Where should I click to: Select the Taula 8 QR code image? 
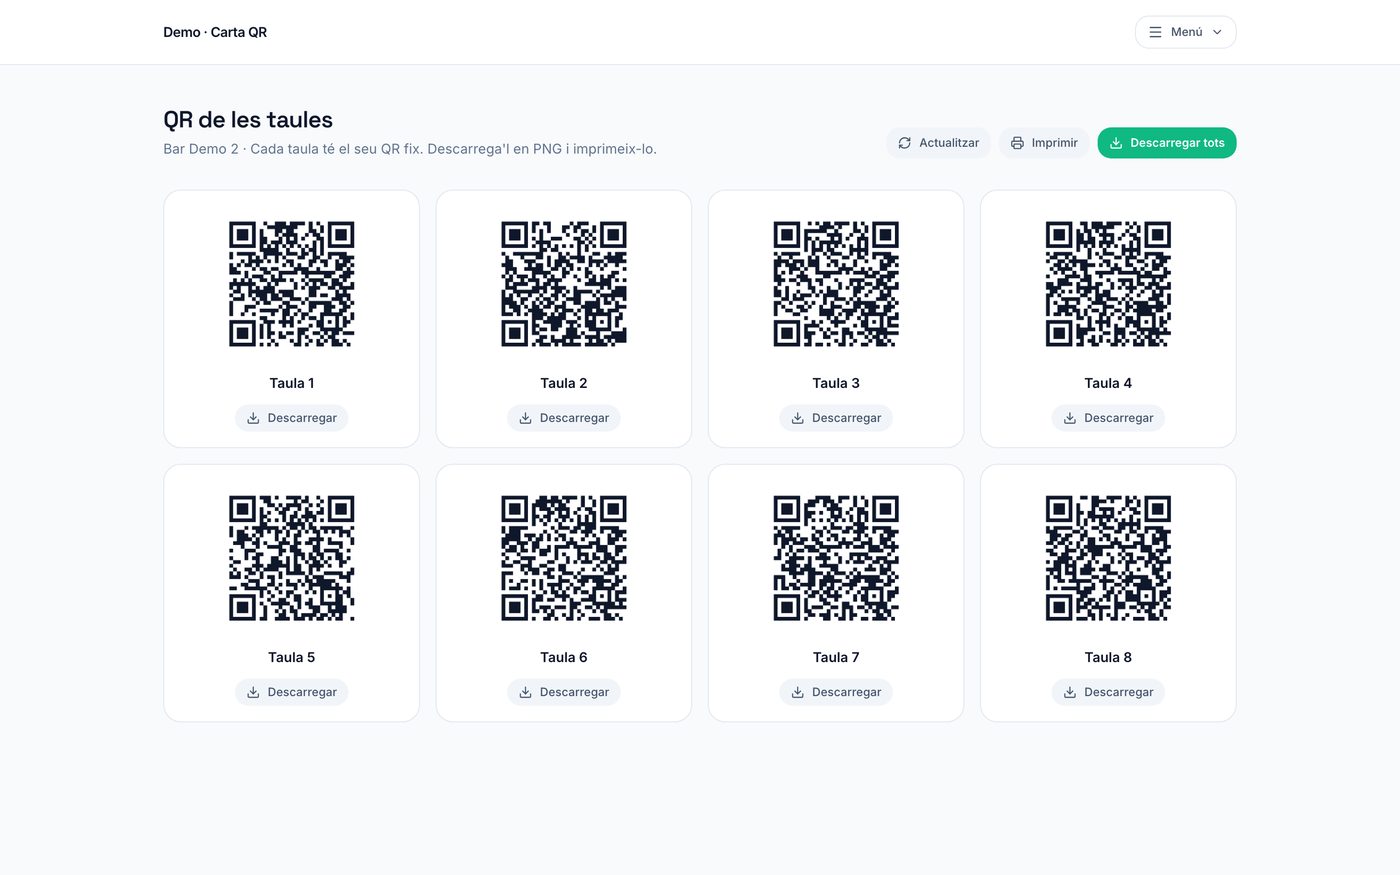coord(1108,558)
